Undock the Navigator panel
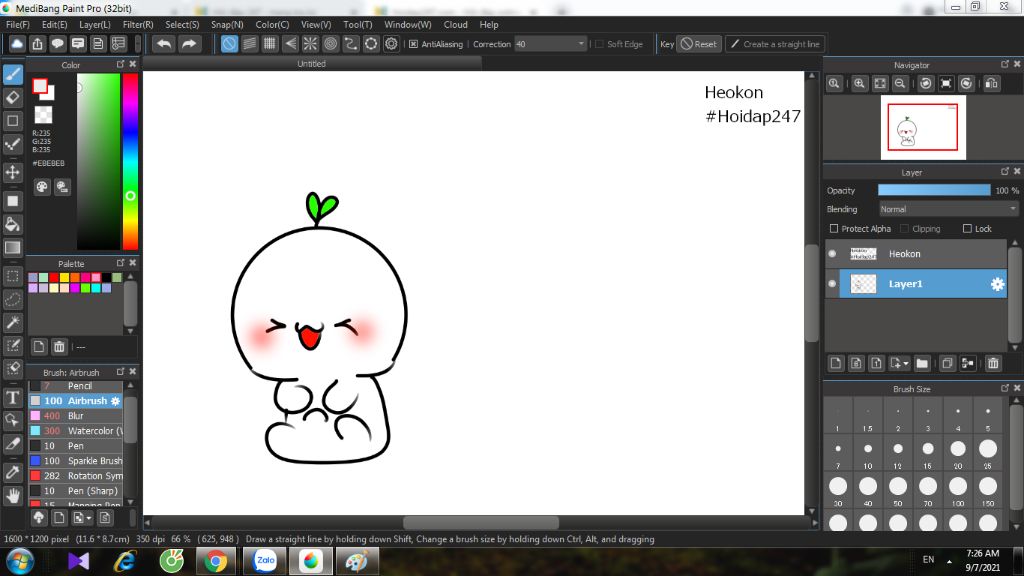This screenshot has width=1024, height=576. (1004, 64)
